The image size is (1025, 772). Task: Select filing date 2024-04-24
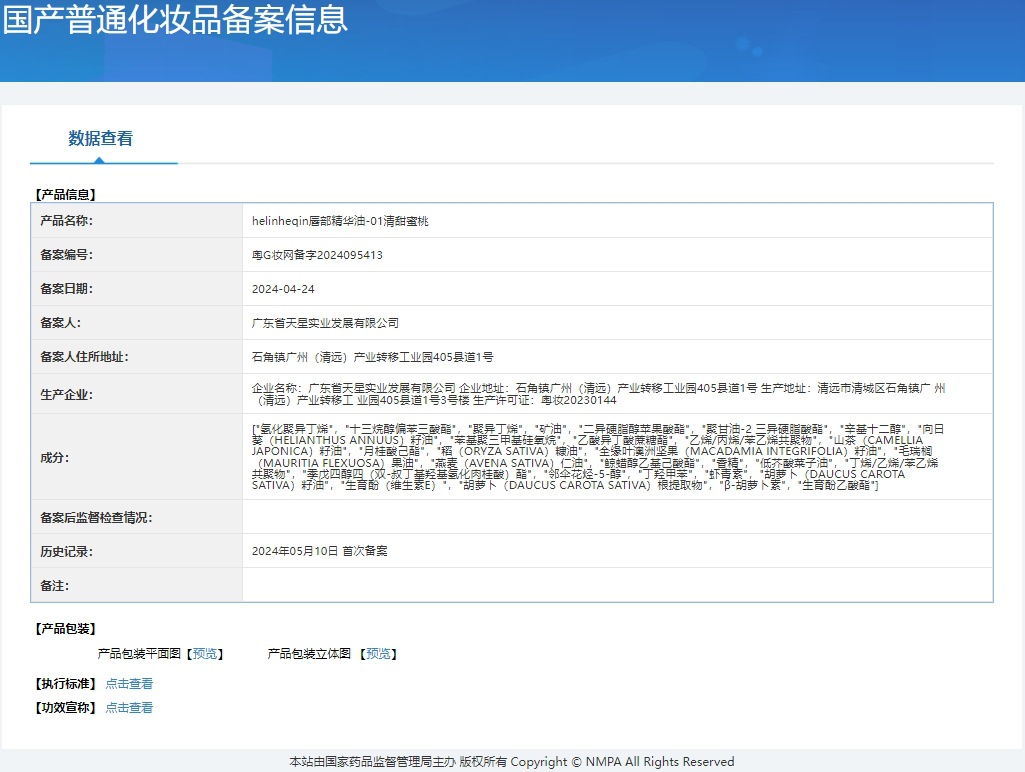283,289
